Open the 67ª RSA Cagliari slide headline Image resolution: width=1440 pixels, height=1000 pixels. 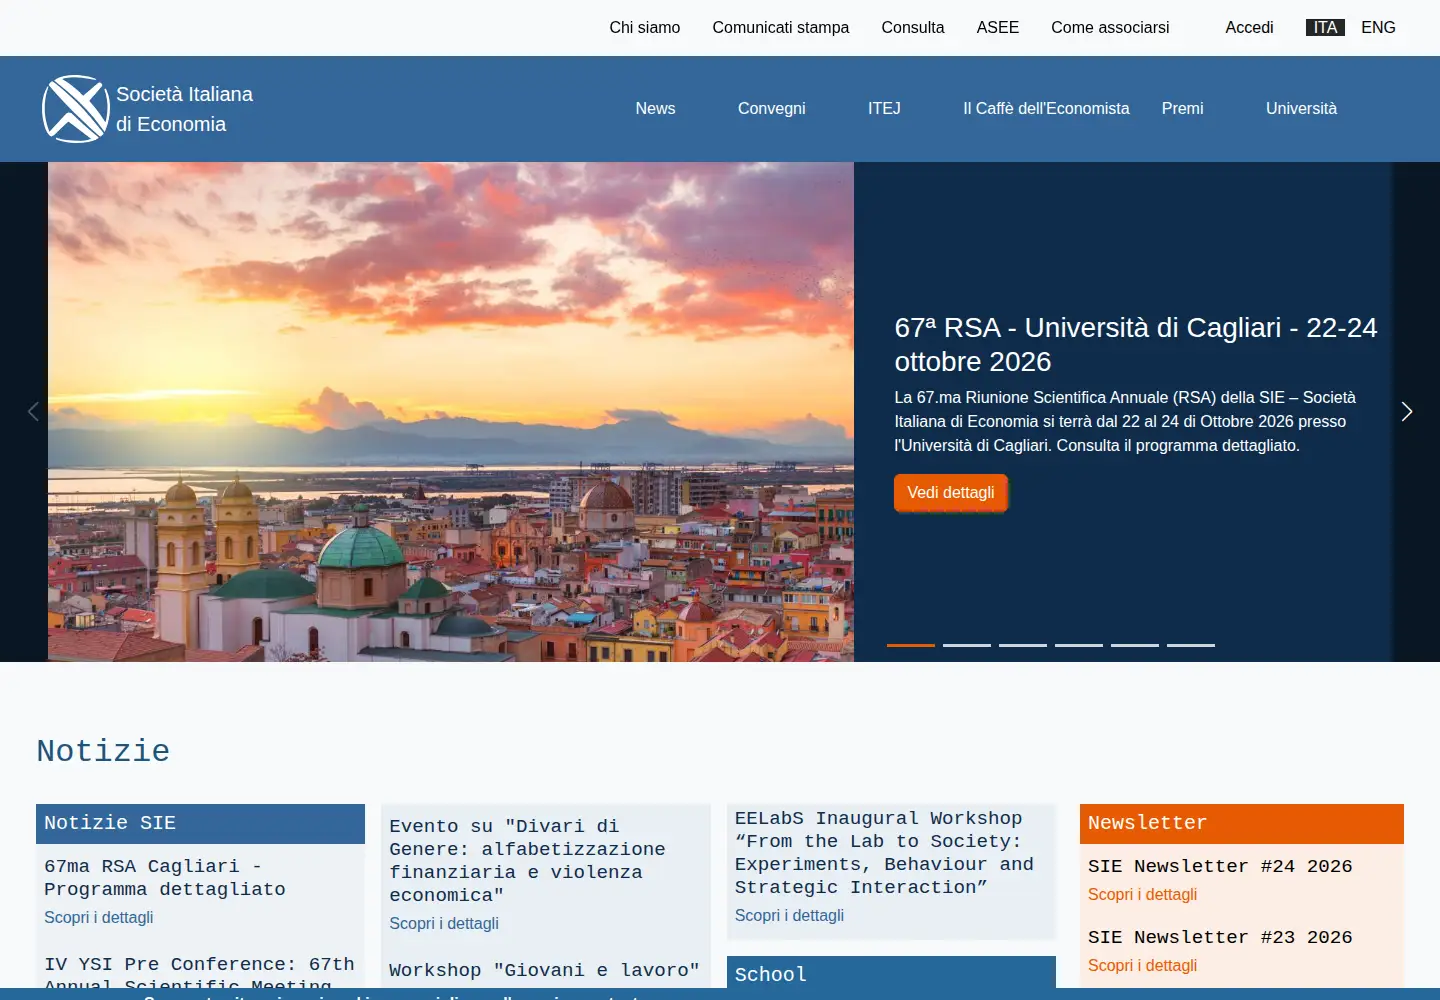click(1136, 344)
